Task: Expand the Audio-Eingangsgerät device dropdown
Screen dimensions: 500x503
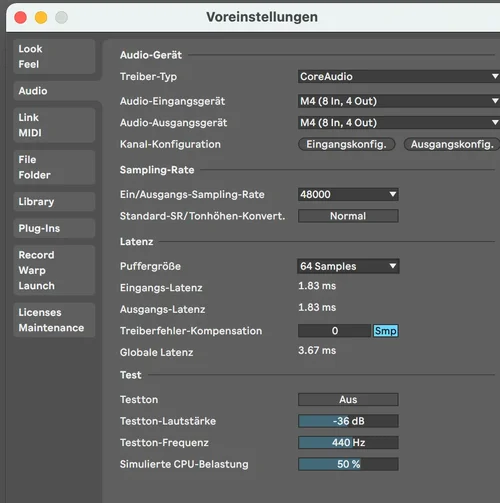Action: click(399, 101)
